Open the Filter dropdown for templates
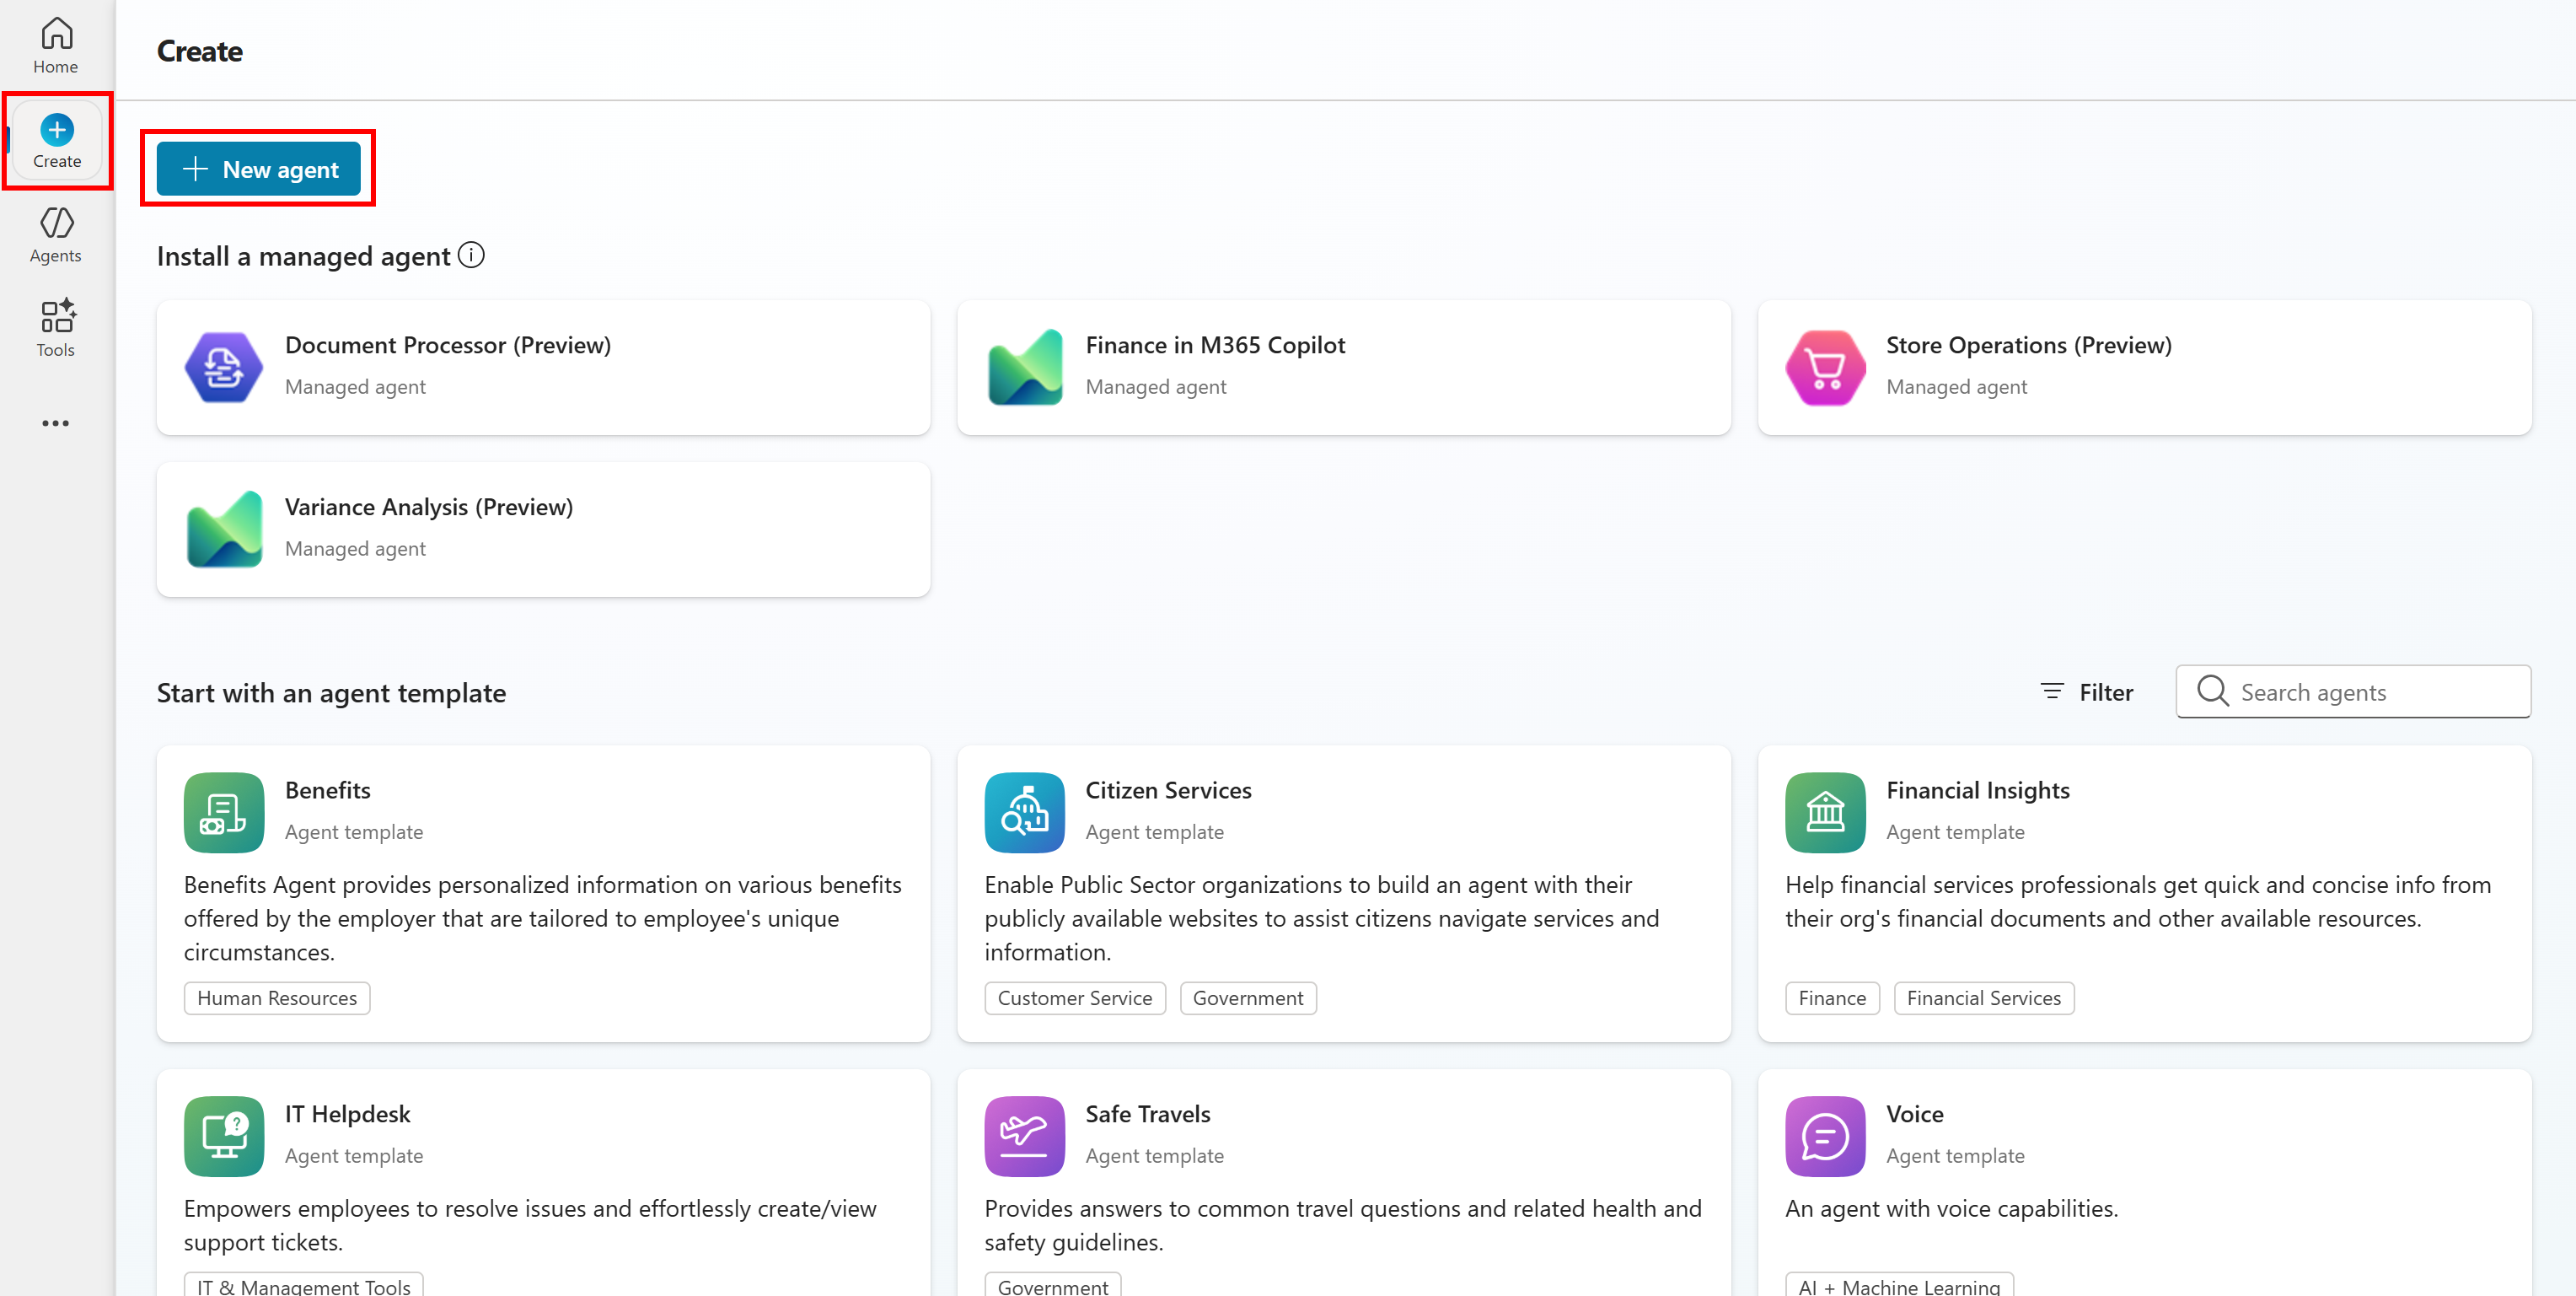The height and width of the screenshot is (1296, 2576). [2087, 692]
